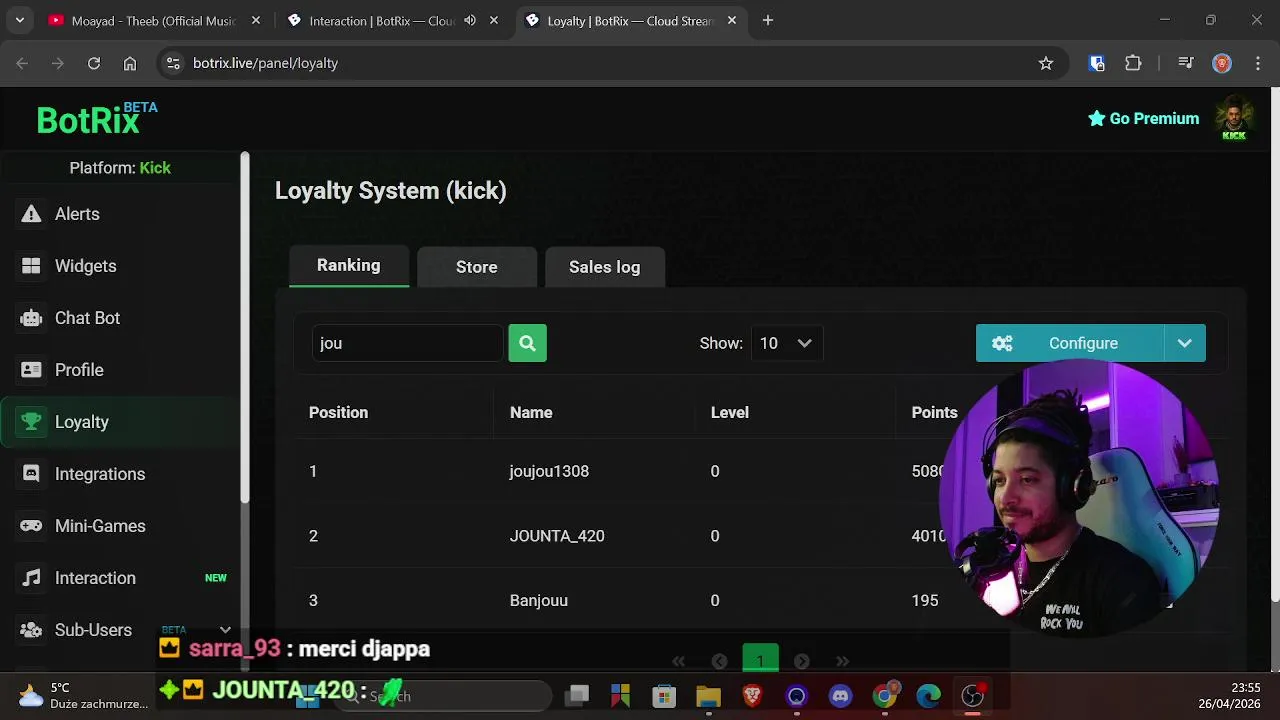Expand the Configure dropdown arrow
Viewport: 1280px width, 720px height.
coord(1185,343)
